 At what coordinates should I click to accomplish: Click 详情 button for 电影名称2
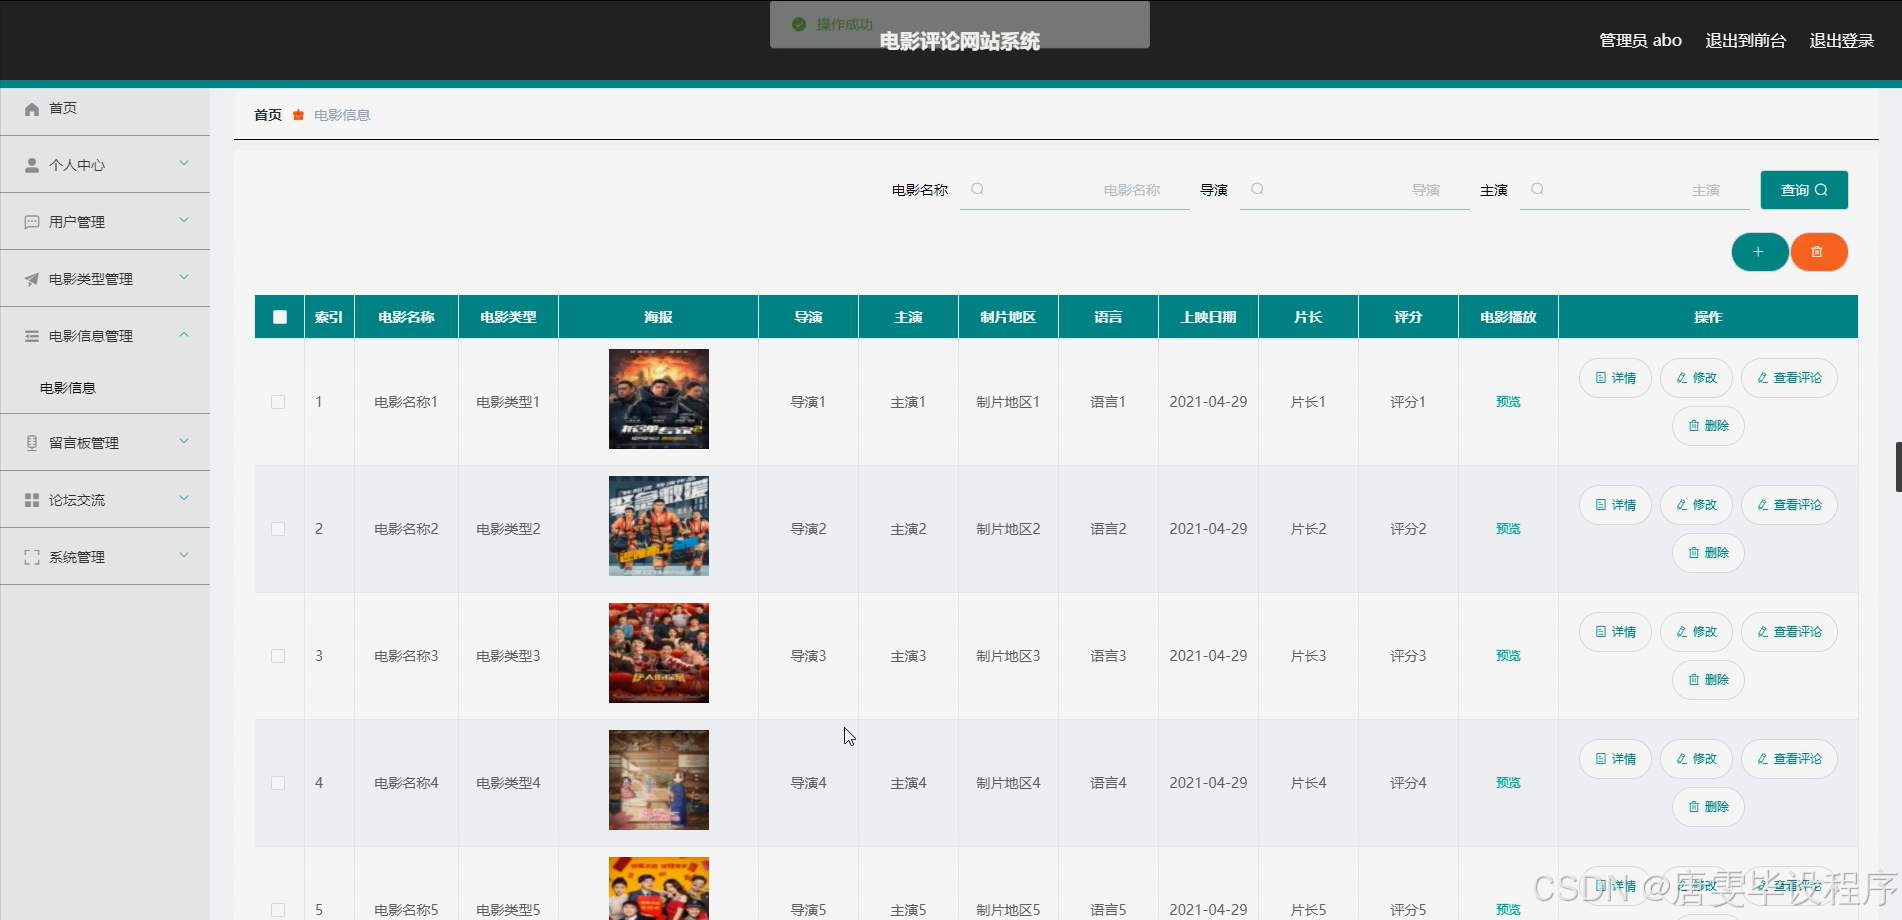click(x=1615, y=505)
